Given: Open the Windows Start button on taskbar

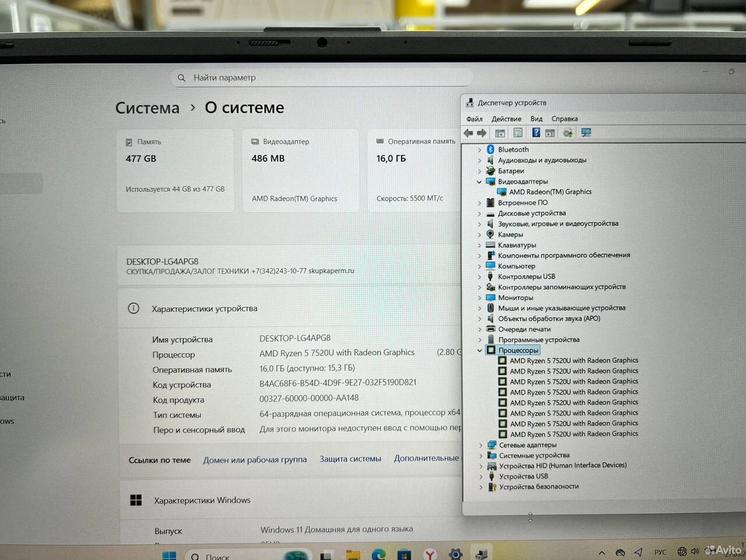Looking at the screenshot, I should coord(169,556).
